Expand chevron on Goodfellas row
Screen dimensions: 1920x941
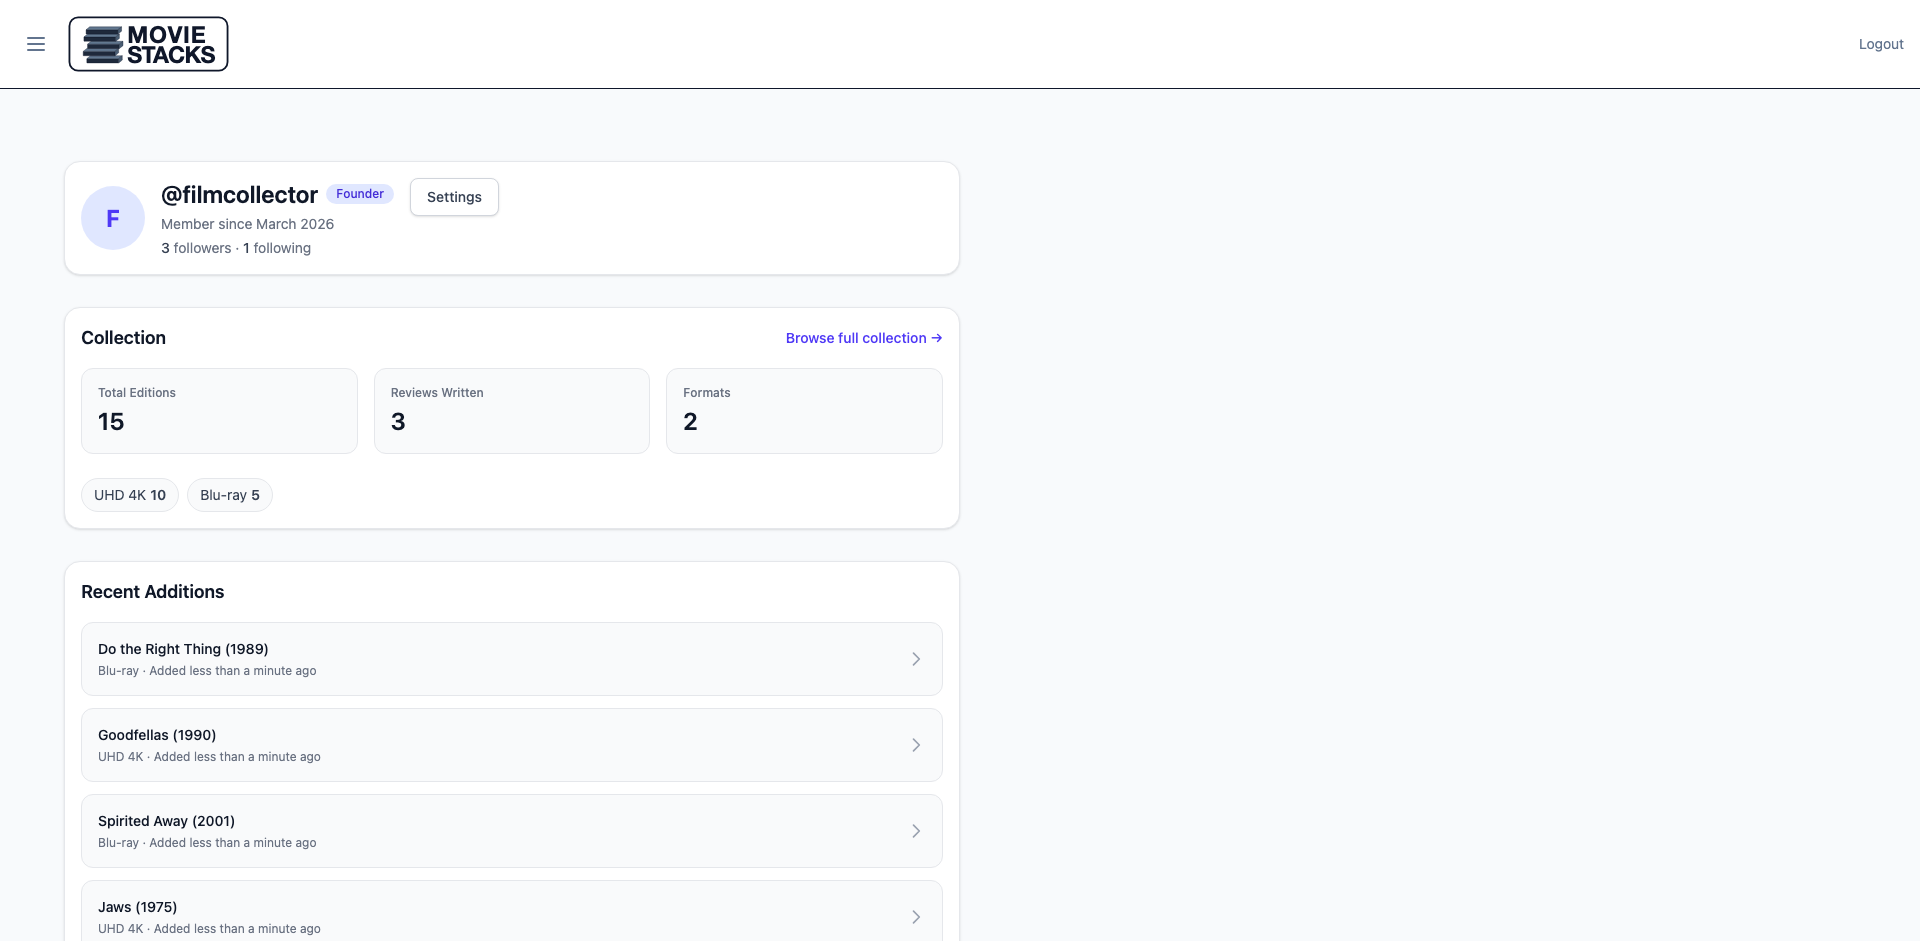[916, 745]
